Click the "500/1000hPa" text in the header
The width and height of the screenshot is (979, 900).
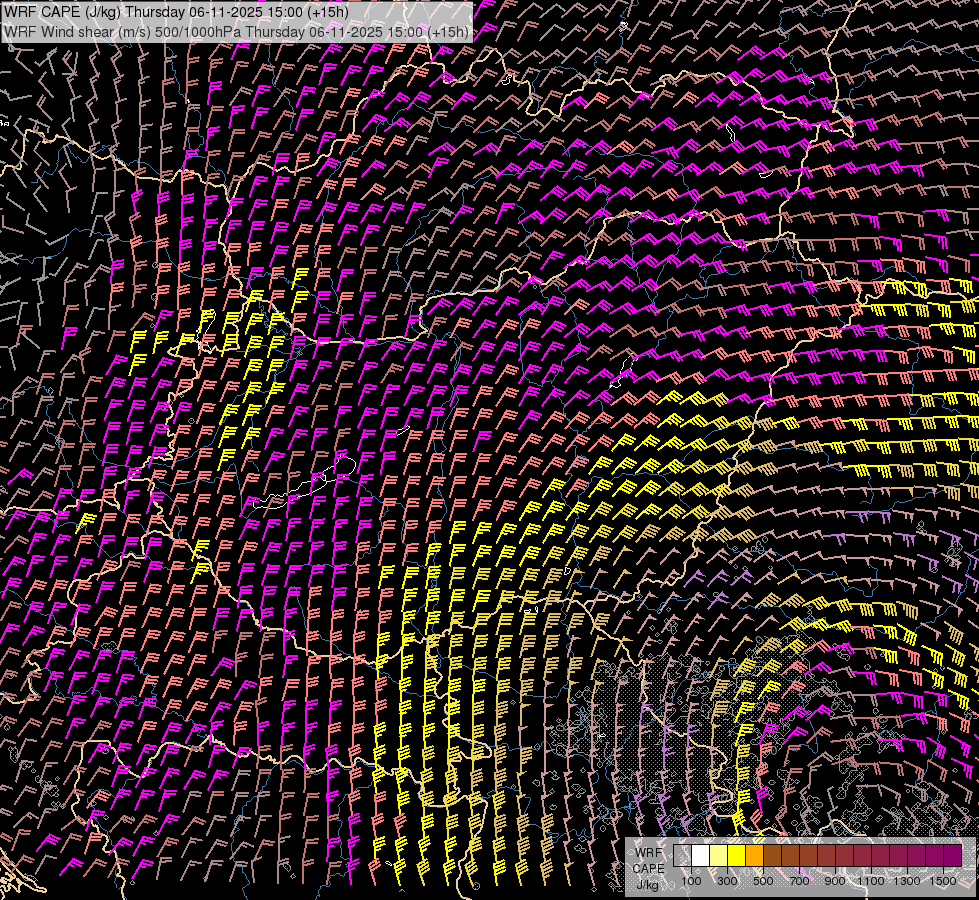(x=198, y=32)
